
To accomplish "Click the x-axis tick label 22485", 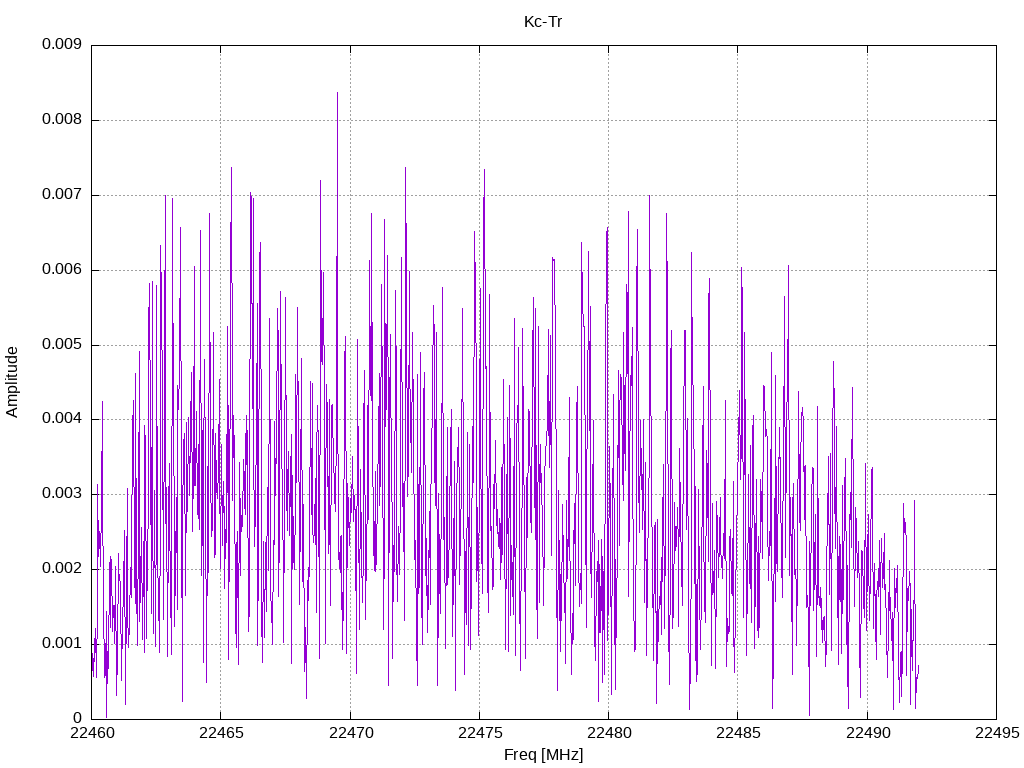I will [x=738, y=733].
